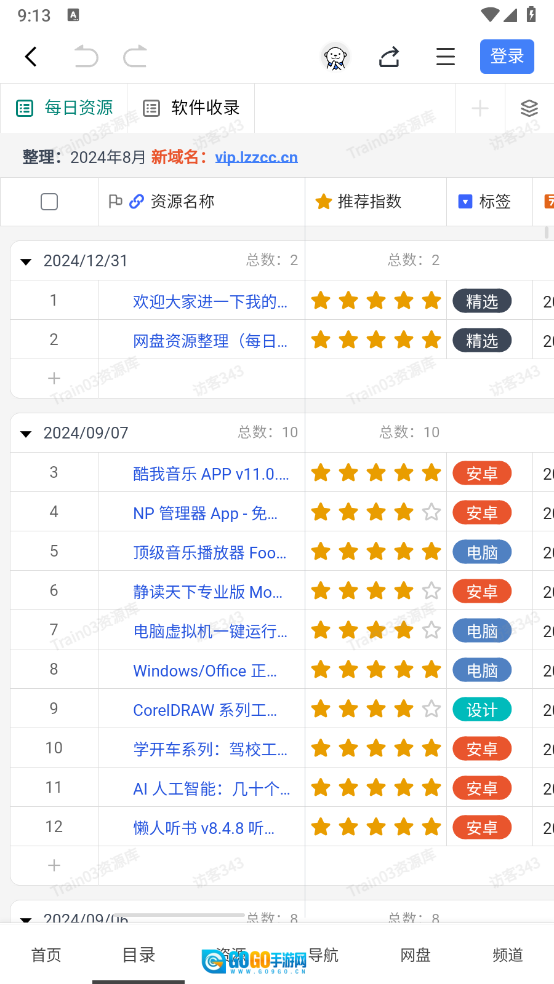
Task: Select row number 12
Action: pos(54,826)
